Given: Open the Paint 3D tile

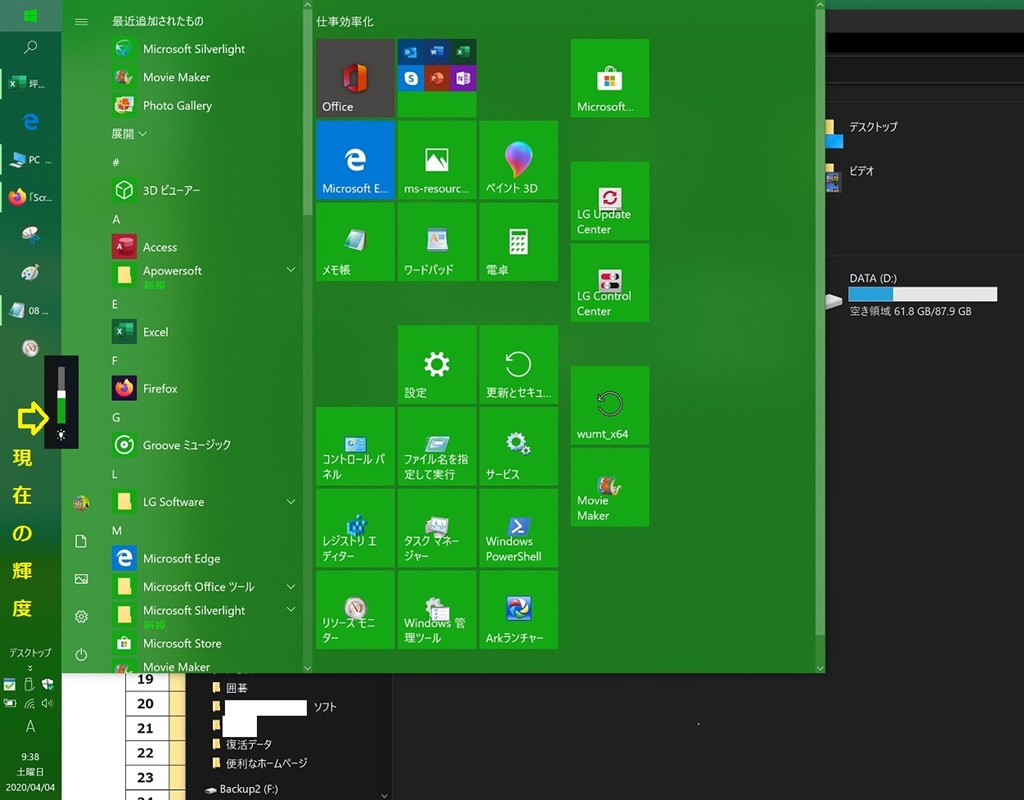Looking at the screenshot, I should (x=519, y=159).
